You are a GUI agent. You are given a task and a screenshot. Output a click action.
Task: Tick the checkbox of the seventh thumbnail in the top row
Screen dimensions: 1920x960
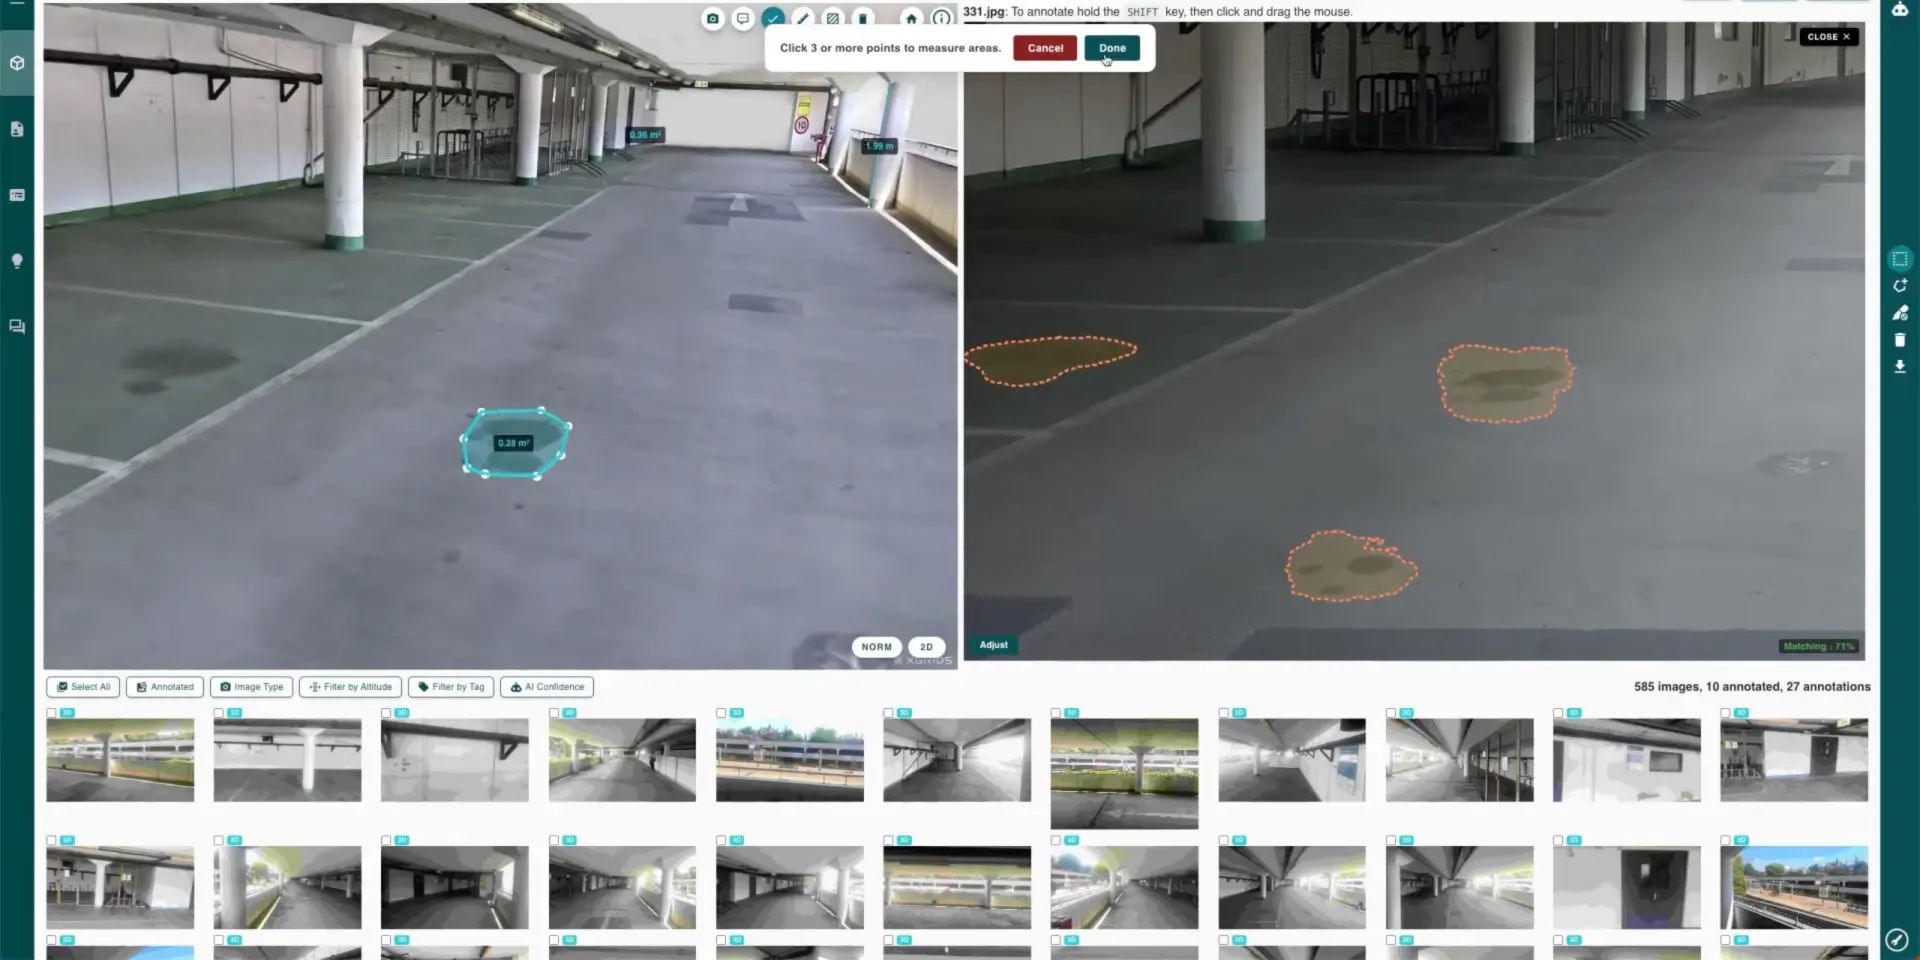1056,713
